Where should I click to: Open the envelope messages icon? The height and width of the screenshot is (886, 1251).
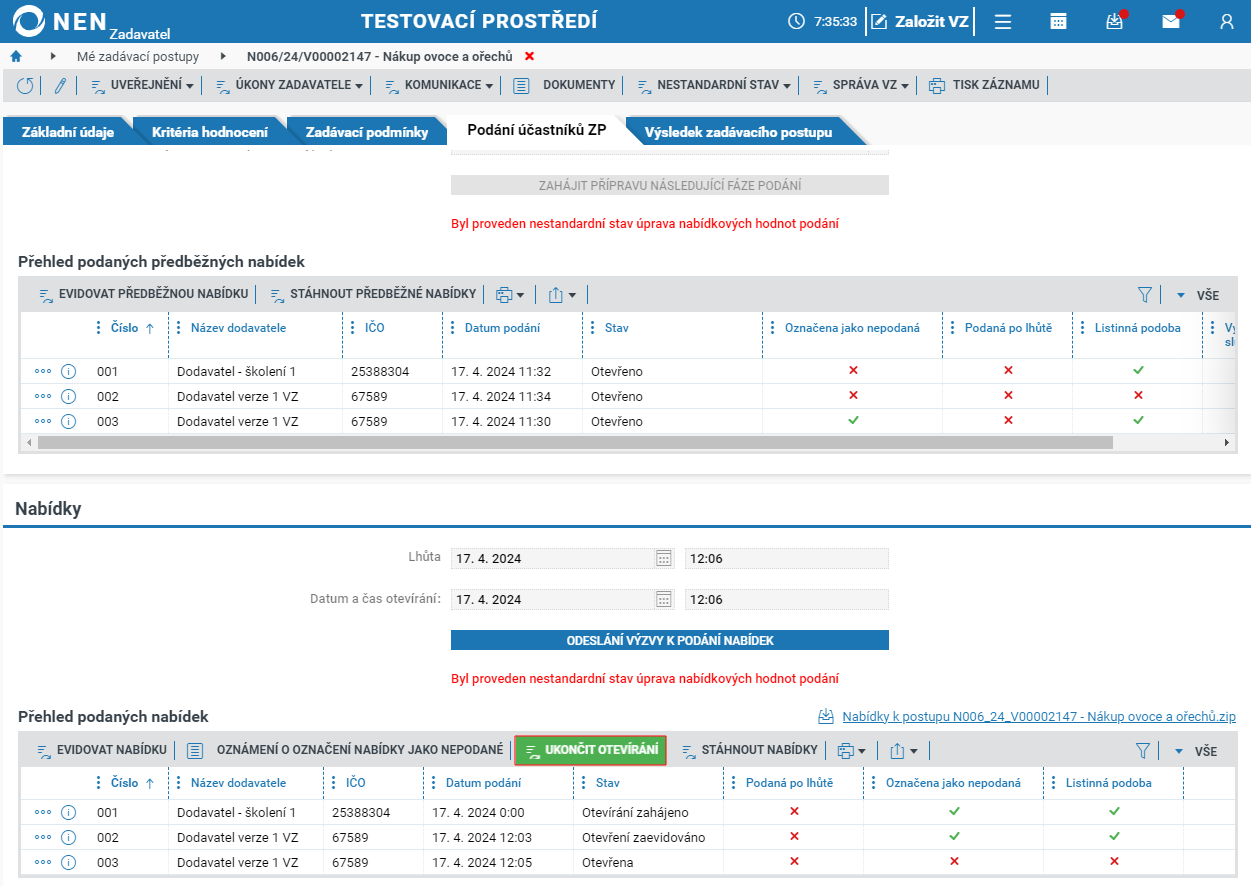click(1171, 21)
